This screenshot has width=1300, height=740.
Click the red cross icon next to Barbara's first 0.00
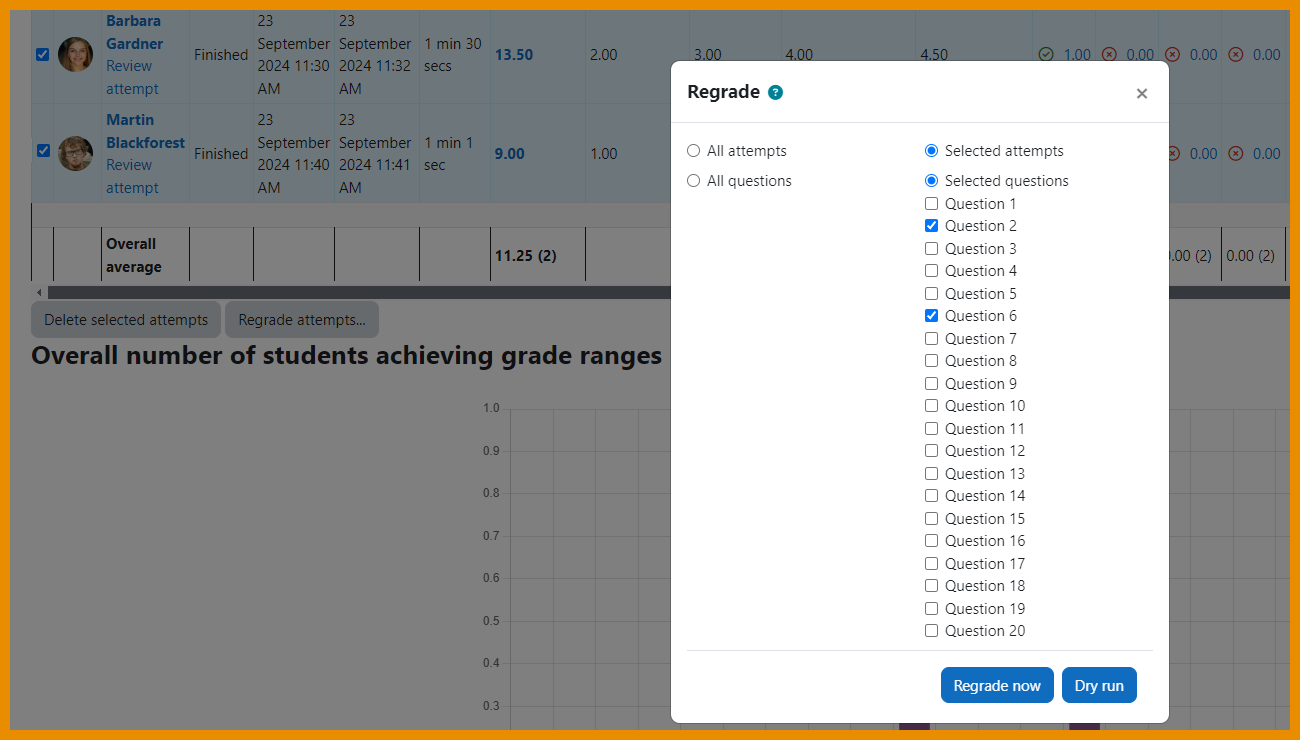pos(1109,55)
